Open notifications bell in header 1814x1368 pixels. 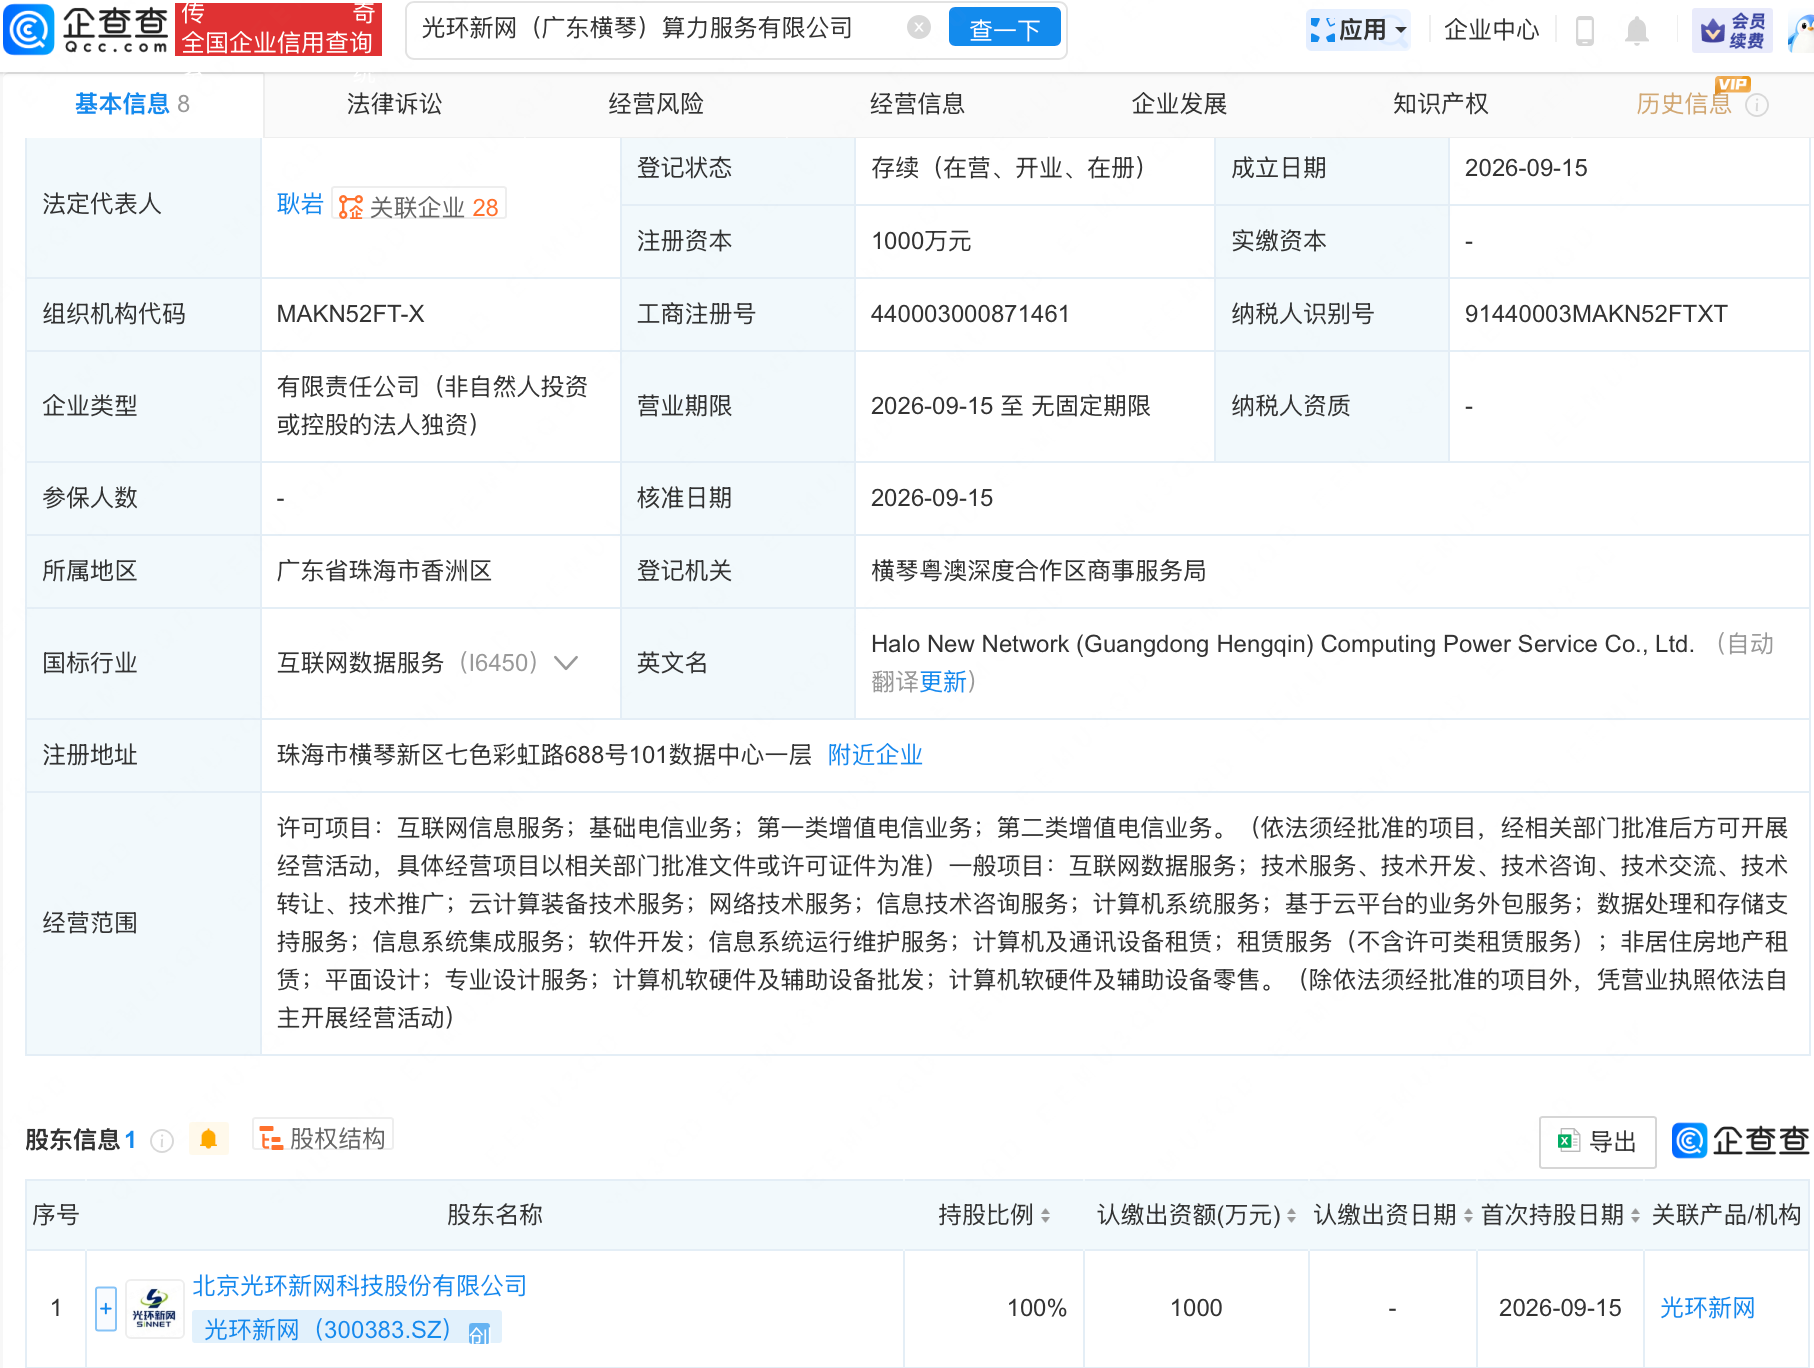[x=1636, y=31]
